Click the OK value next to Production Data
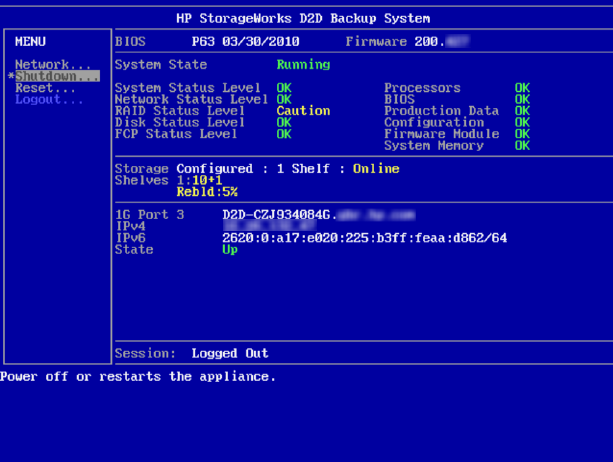Screen dimensions: 613x462 click(x=522, y=111)
